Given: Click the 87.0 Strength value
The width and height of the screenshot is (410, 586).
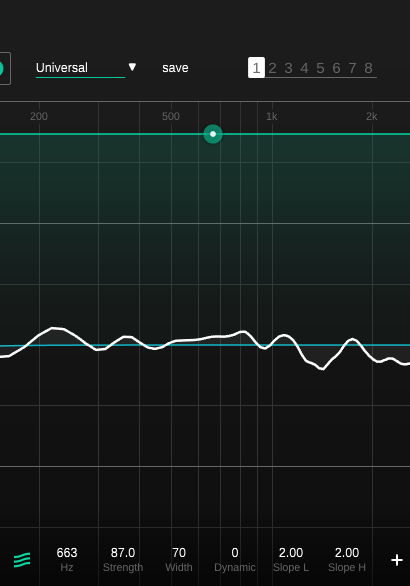Looking at the screenshot, I should [x=123, y=552].
